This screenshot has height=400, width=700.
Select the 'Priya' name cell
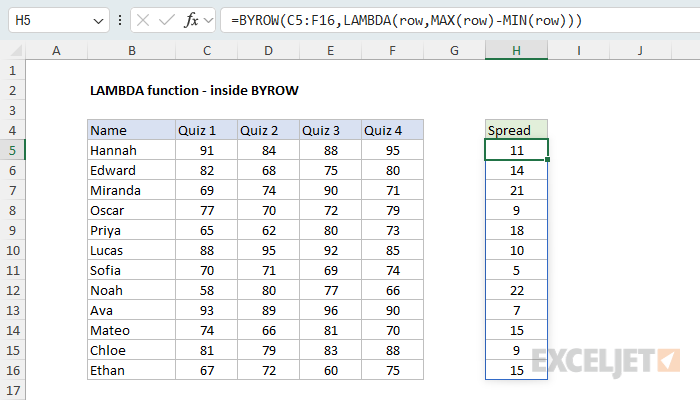132,230
